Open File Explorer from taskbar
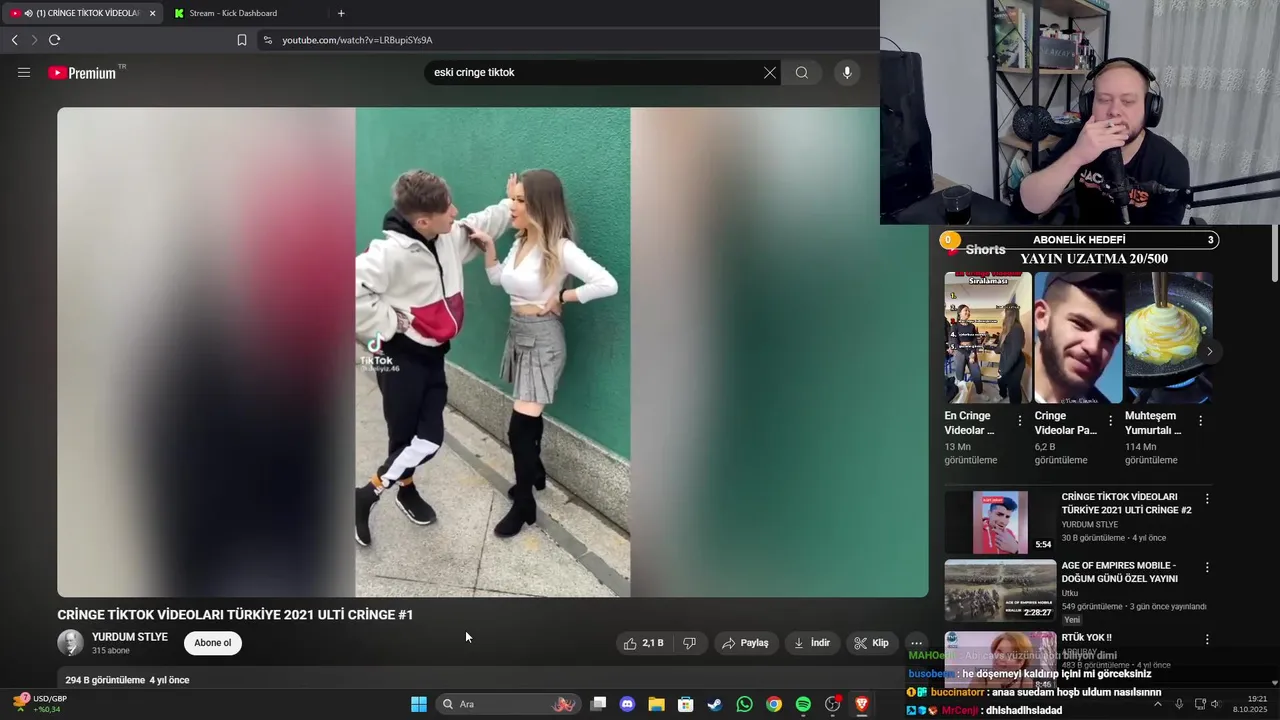The width and height of the screenshot is (1280, 720). [x=656, y=704]
